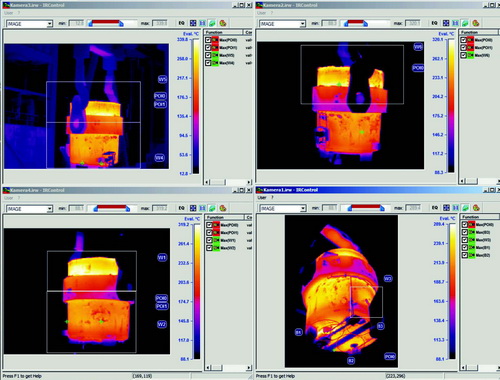Click the light-blue columns icon in Kamera3 toolbar
This screenshot has height=380, width=500.
(x=202, y=23)
